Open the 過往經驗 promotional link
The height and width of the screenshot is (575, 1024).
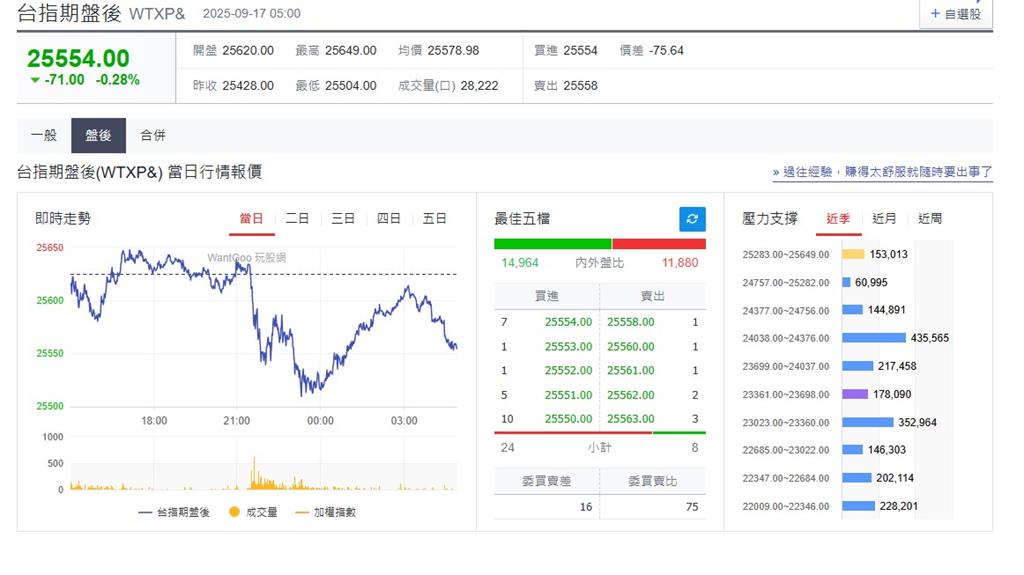(x=882, y=172)
